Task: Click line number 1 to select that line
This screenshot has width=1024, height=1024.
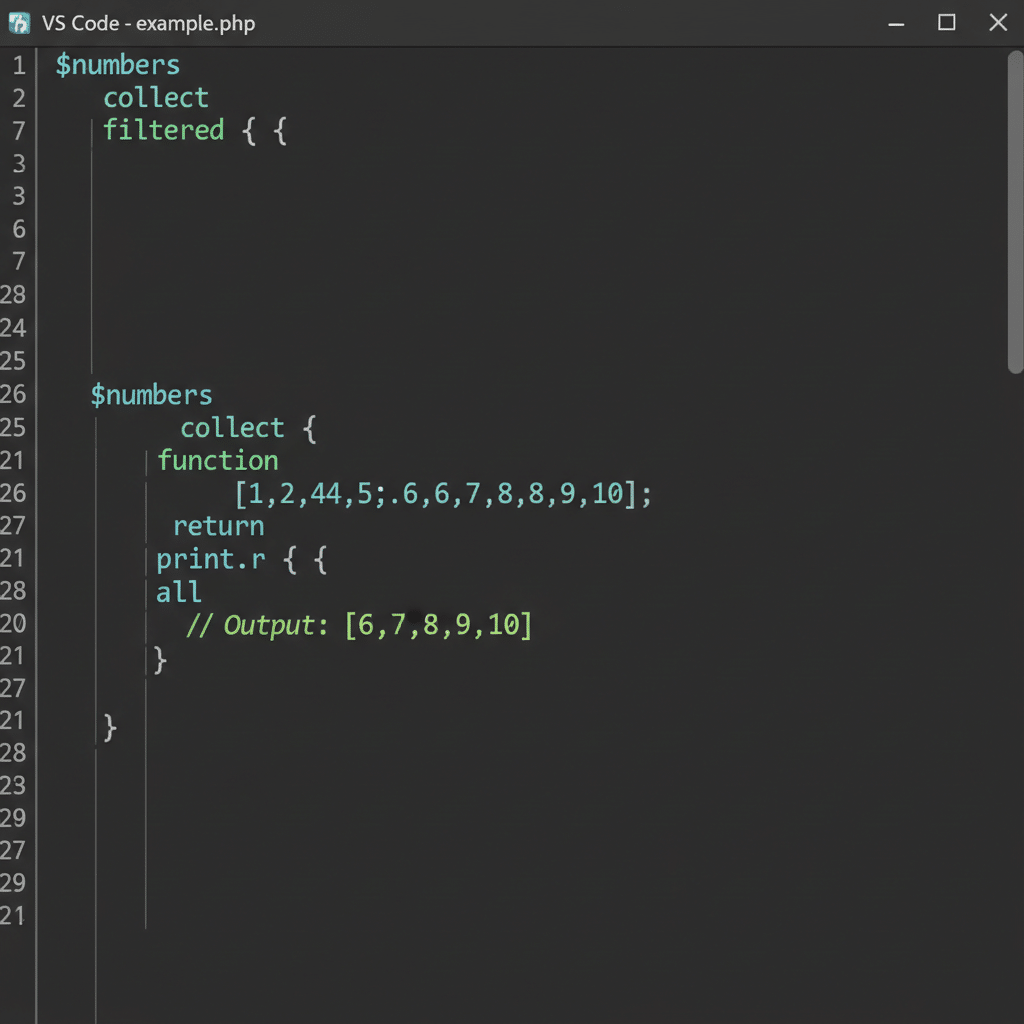Action: [x=18, y=64]
